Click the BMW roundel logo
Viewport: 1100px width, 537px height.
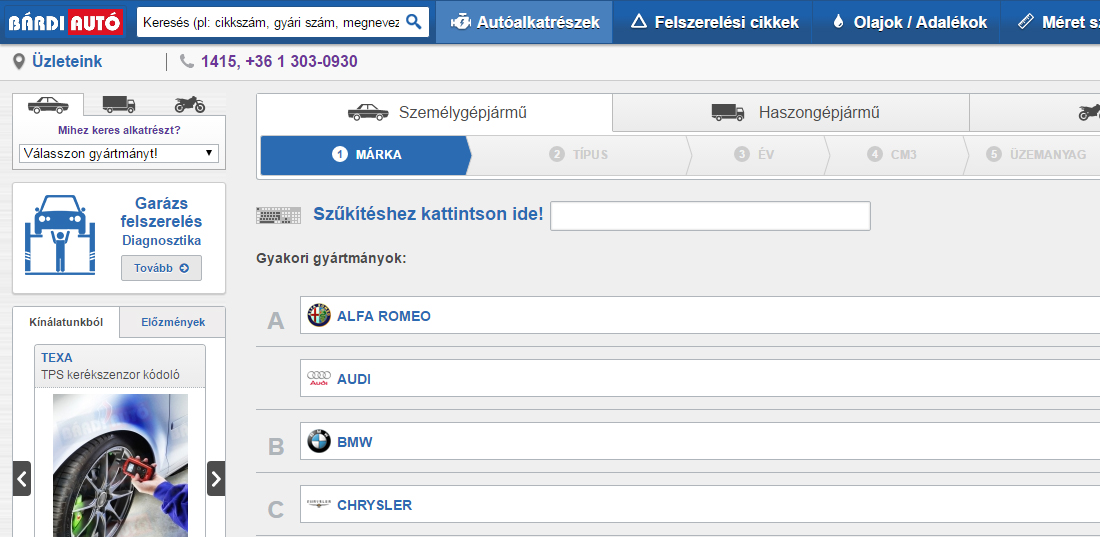[318, 442]
